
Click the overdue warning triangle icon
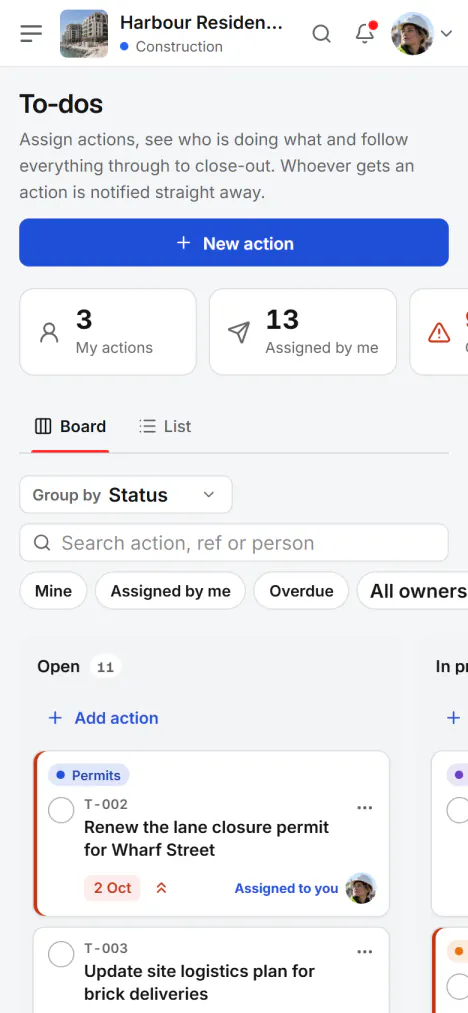tap(439, 333)
